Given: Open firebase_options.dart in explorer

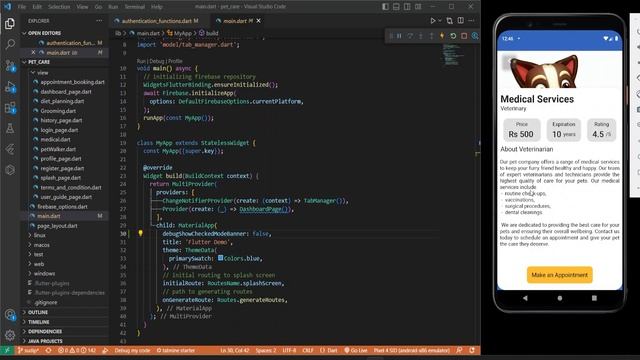Looking at the screenshot, I should point(63,207).
